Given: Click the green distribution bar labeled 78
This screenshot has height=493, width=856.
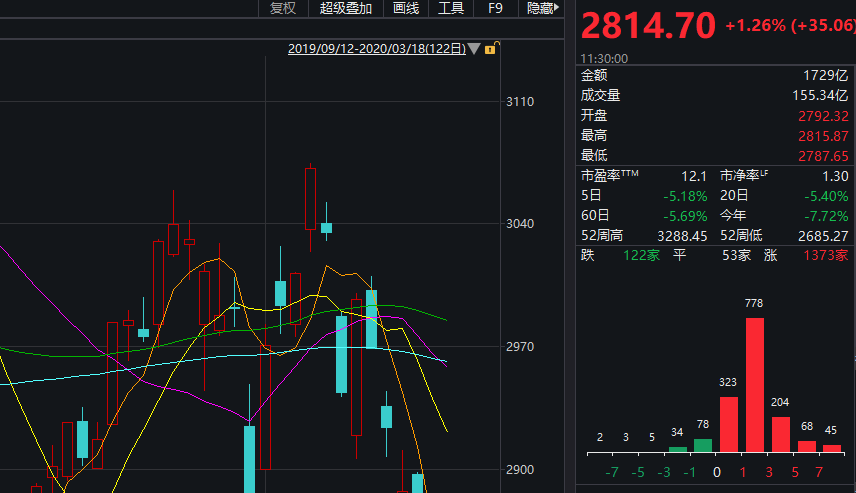Looking at the screenshot, I should pyautogui.click(x=703, y=446).
